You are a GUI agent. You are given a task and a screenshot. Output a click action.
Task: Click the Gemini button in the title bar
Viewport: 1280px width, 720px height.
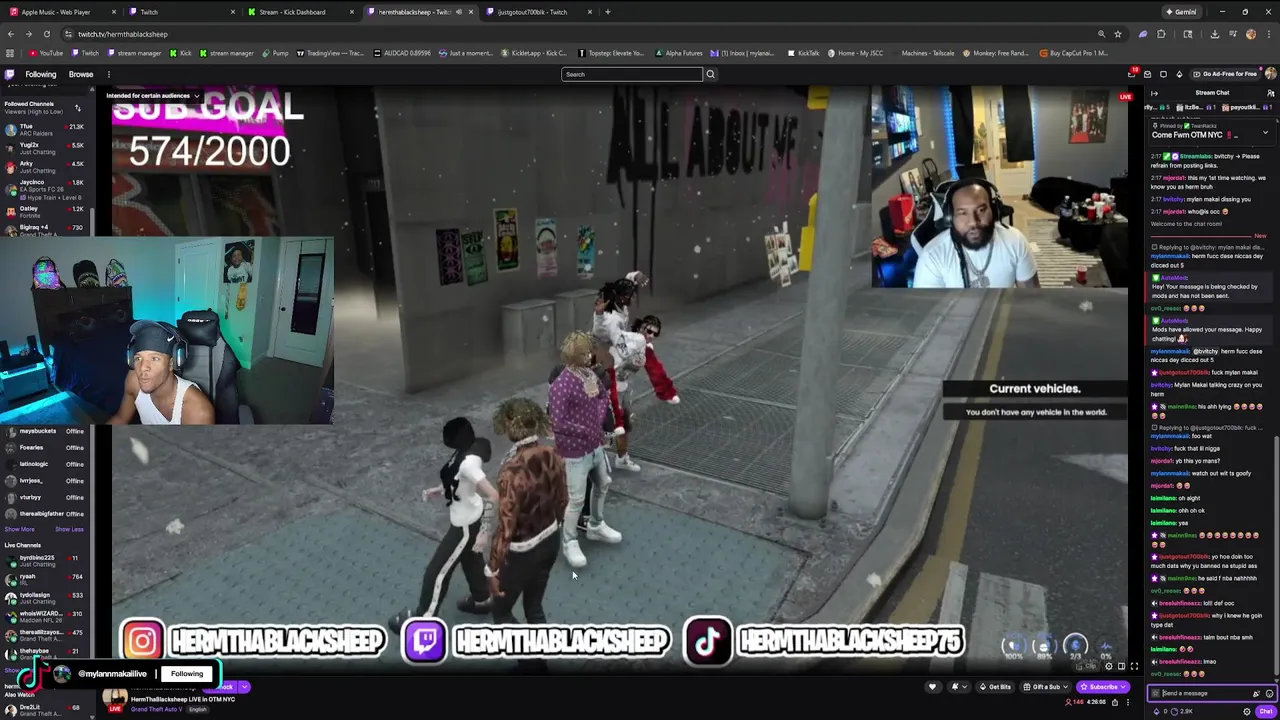point(1181,12)
